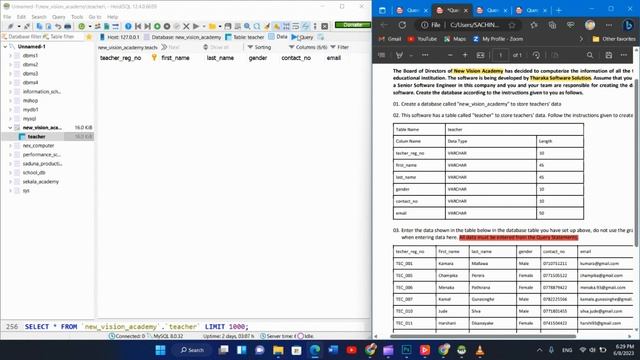Screen dimensions: 640x360
Task: Open the Help menu in HeidiSQL
Action: point(113,17)
